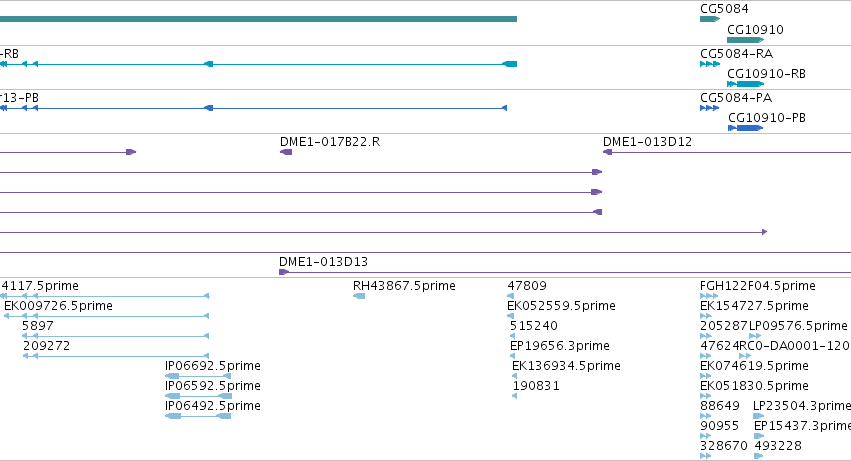The image size is (851, 461).
Task: Click the FGH122F04.5prime EST label
Action: tap(758, 286)
